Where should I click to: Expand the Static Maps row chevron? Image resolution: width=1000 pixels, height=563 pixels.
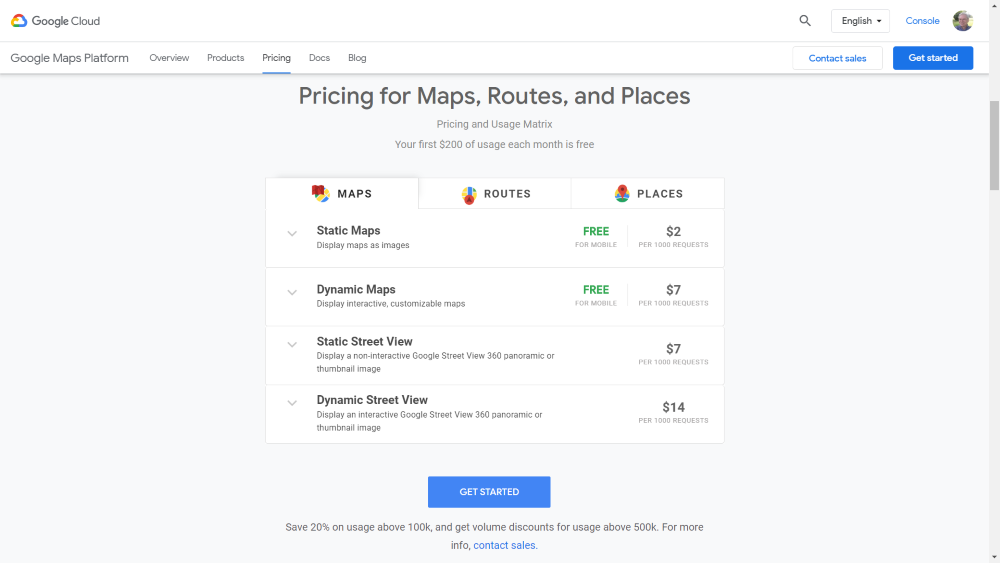[292, 233]
